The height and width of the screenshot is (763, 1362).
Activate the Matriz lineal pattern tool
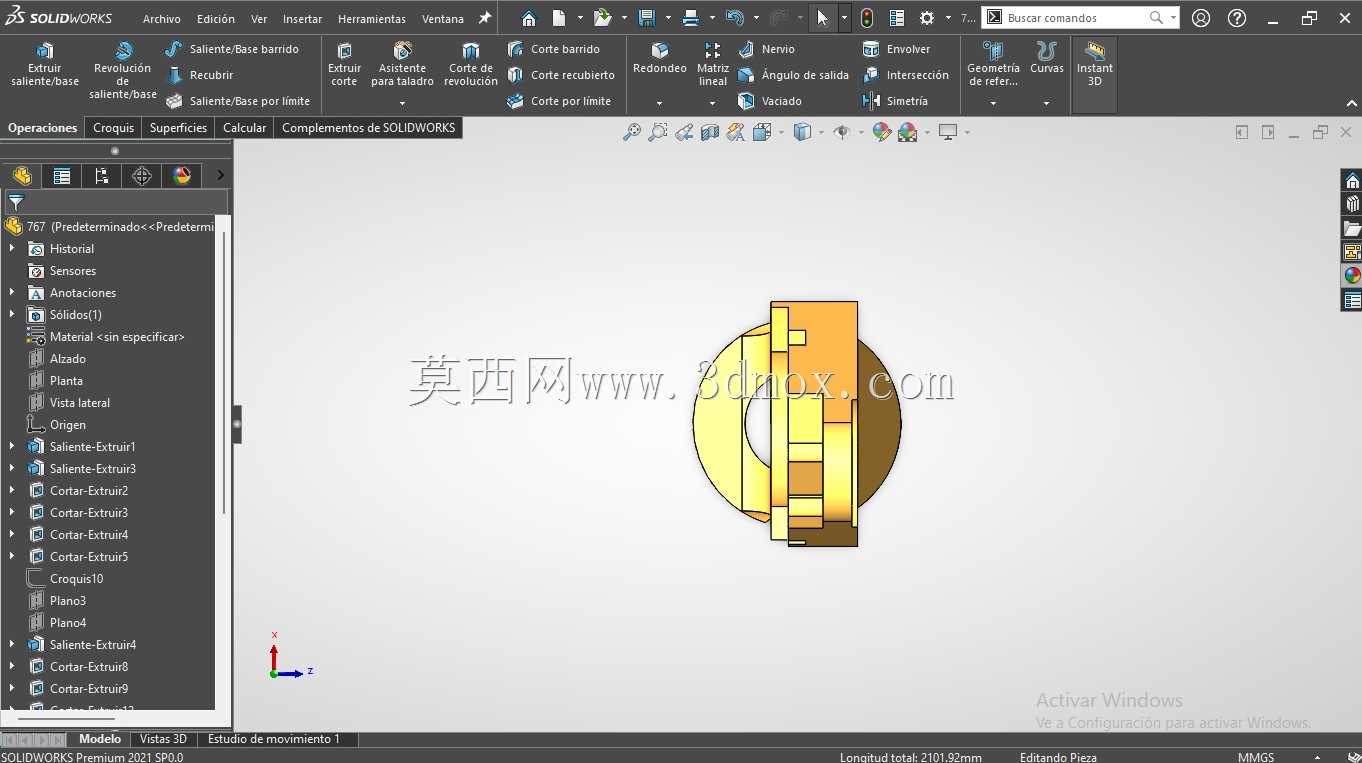[713, 65]
